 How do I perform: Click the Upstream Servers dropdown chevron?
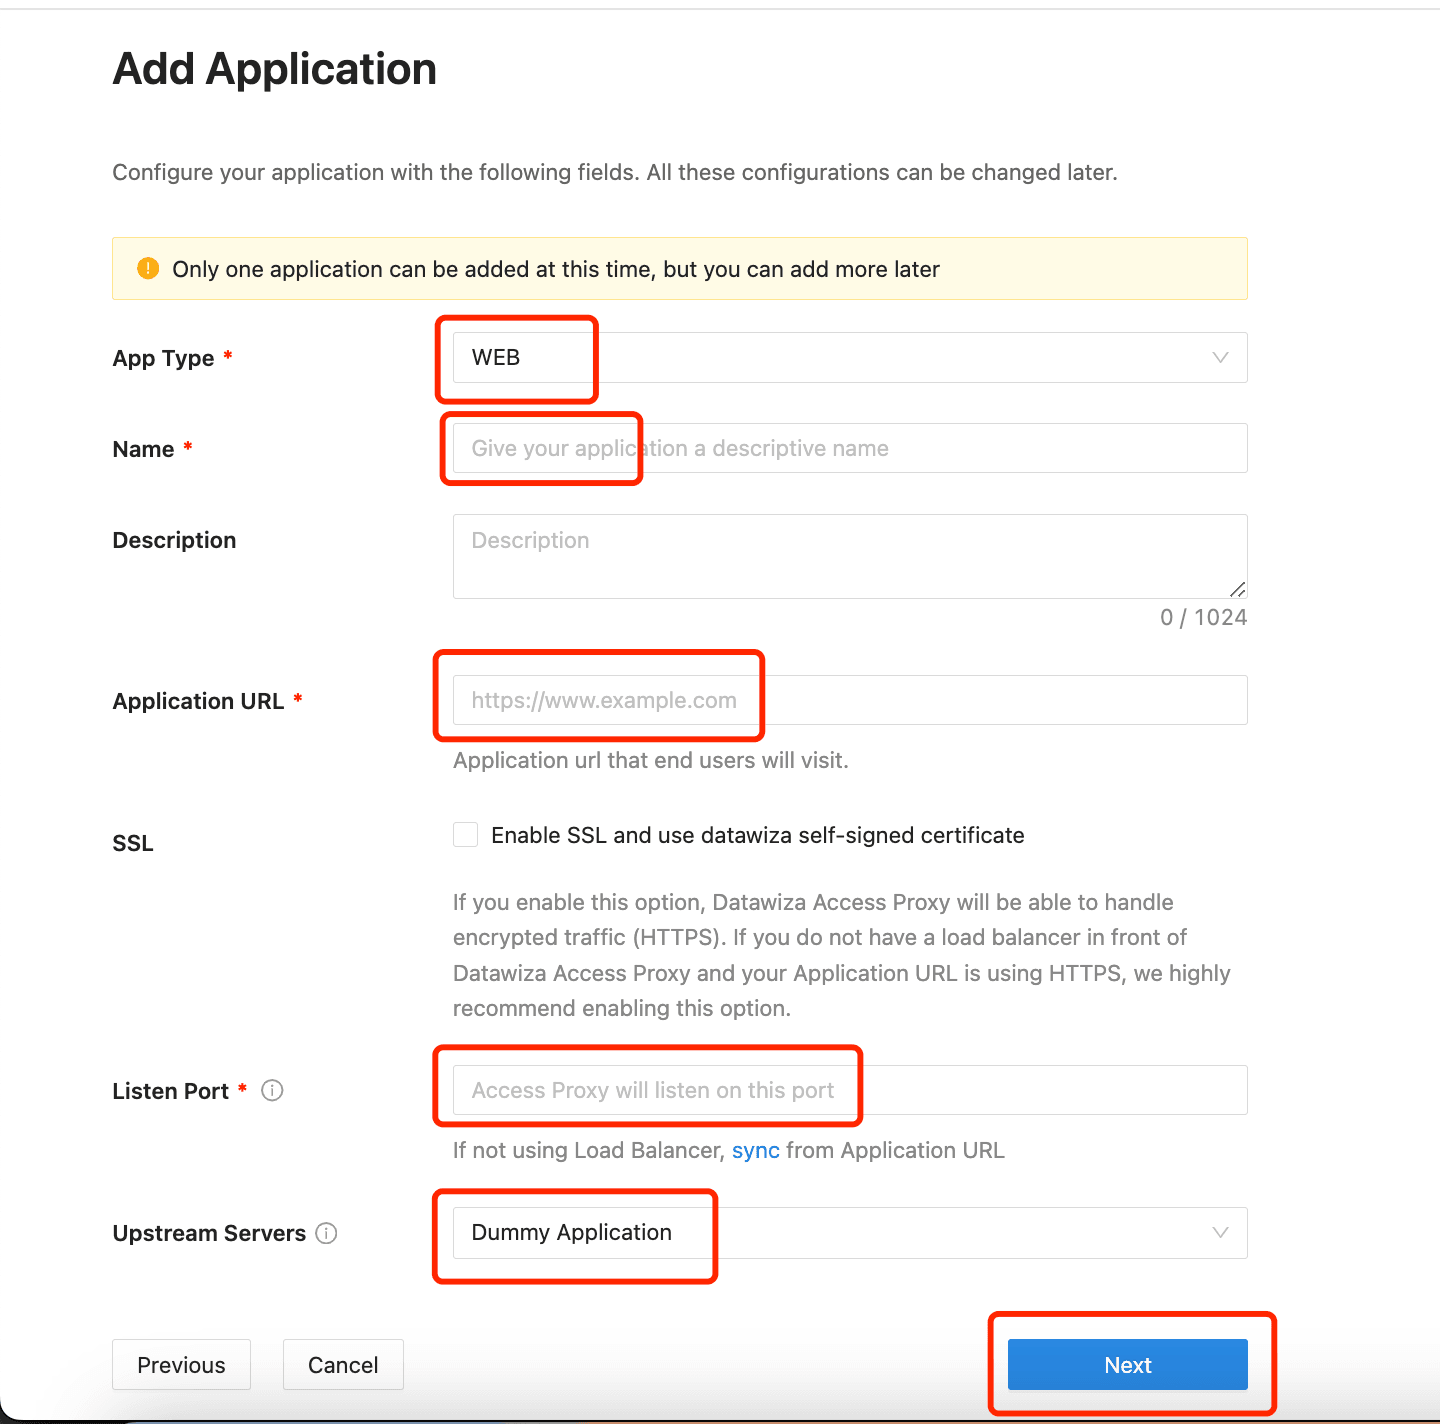pyautogui.click(x=1220, y=1232)
